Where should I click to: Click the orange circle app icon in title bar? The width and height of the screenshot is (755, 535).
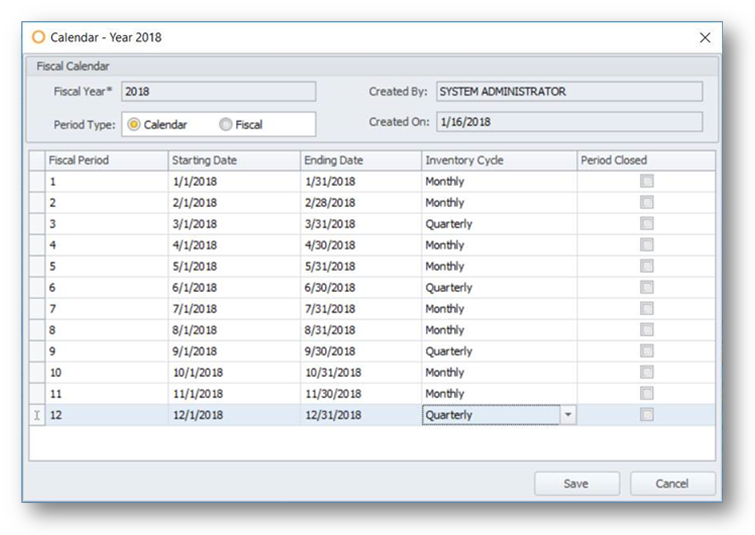[39, 37]
